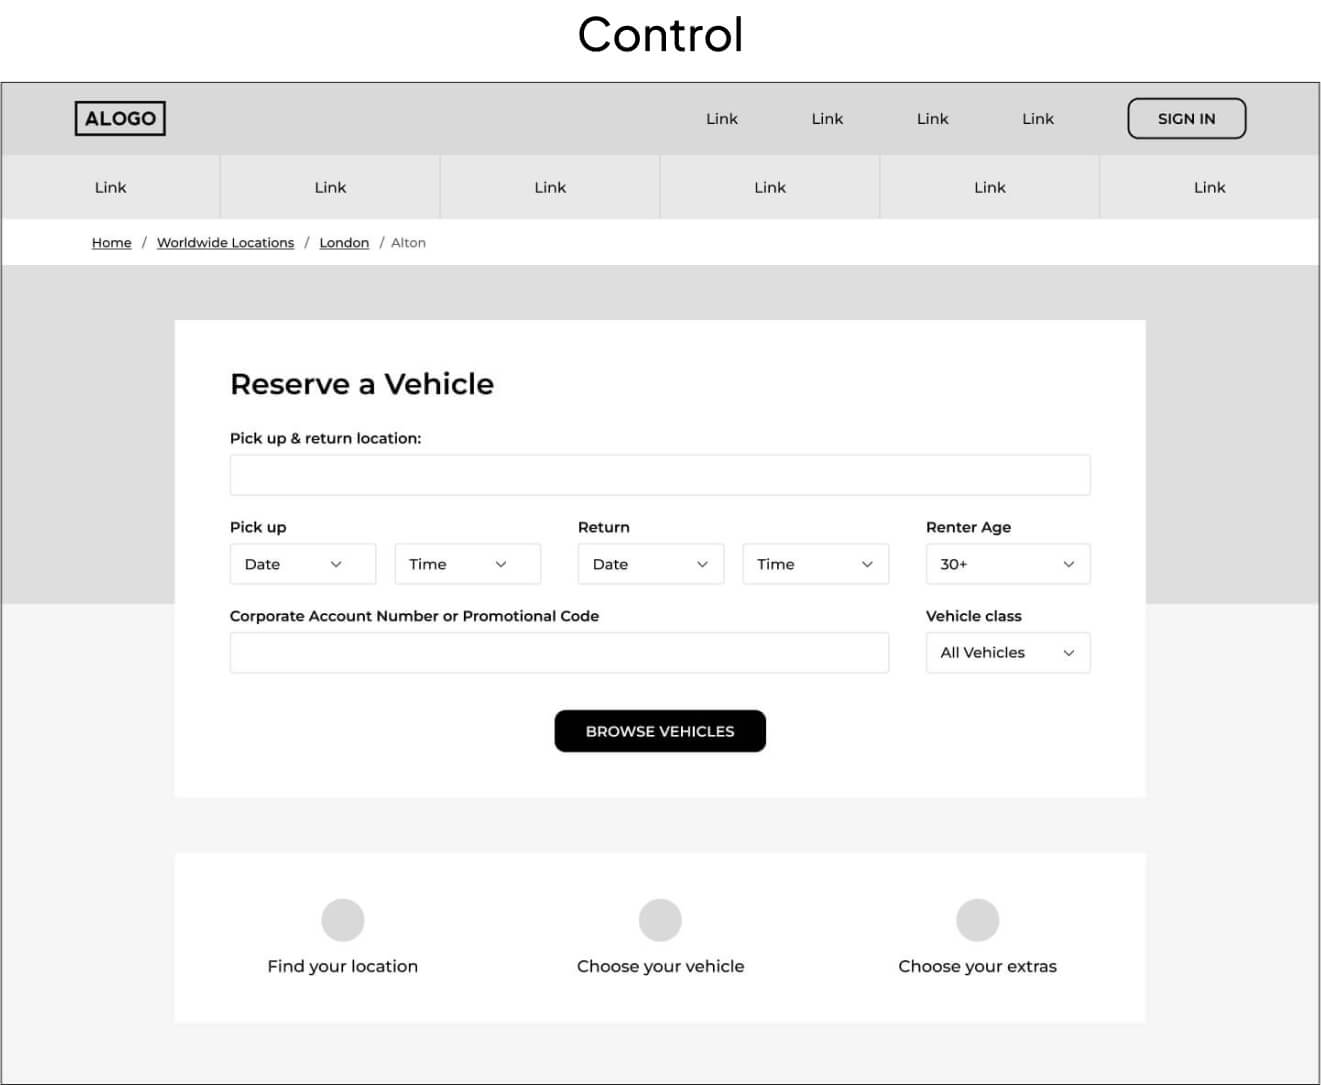The width and height of the screenshot is (1321, 1085).
Task: Open the rightmost Link tab in secondary navigation
Action: click(x=1209, y=187)
